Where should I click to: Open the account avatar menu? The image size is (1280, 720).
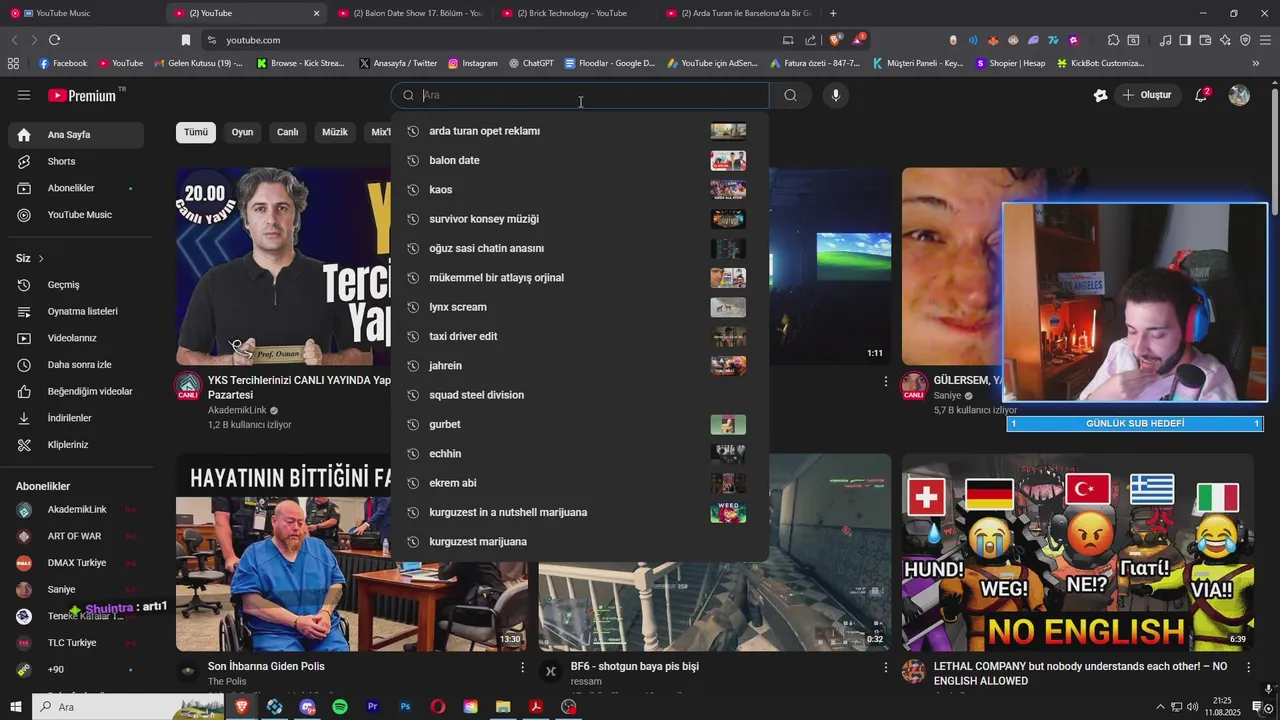coord(1239,95)
